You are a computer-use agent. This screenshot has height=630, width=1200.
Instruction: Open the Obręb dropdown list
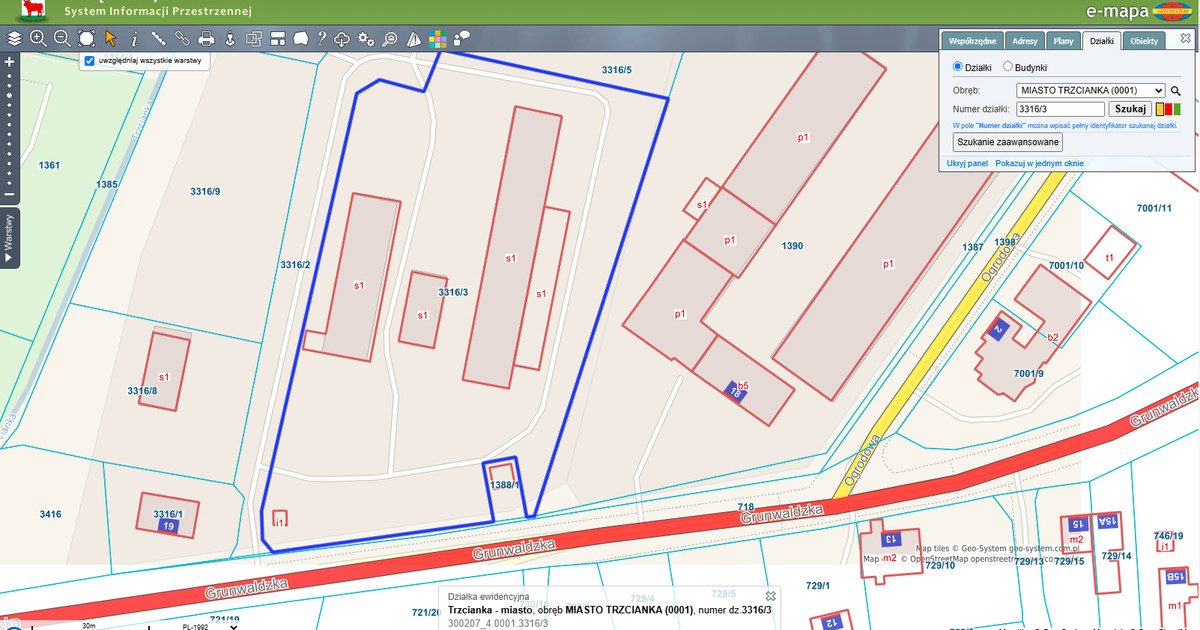tap(1090, 90)
